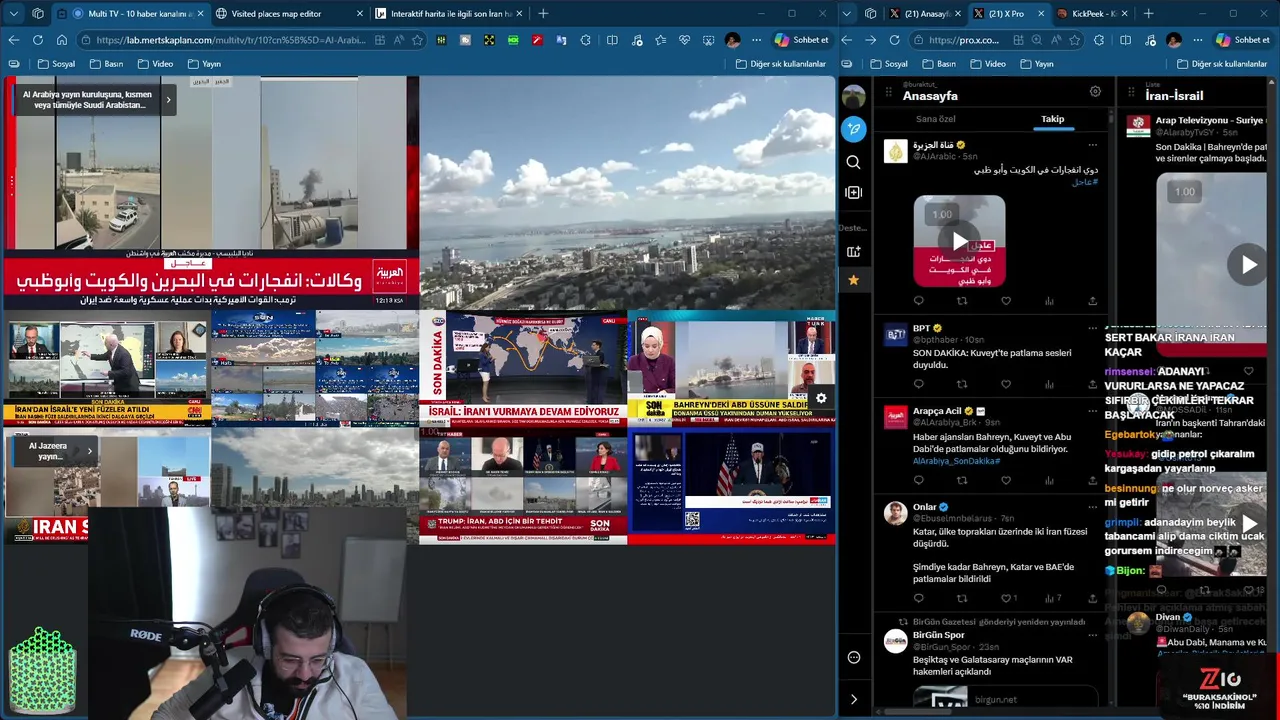Open tab actions chevron in left browser

click(x=14, y=14)
